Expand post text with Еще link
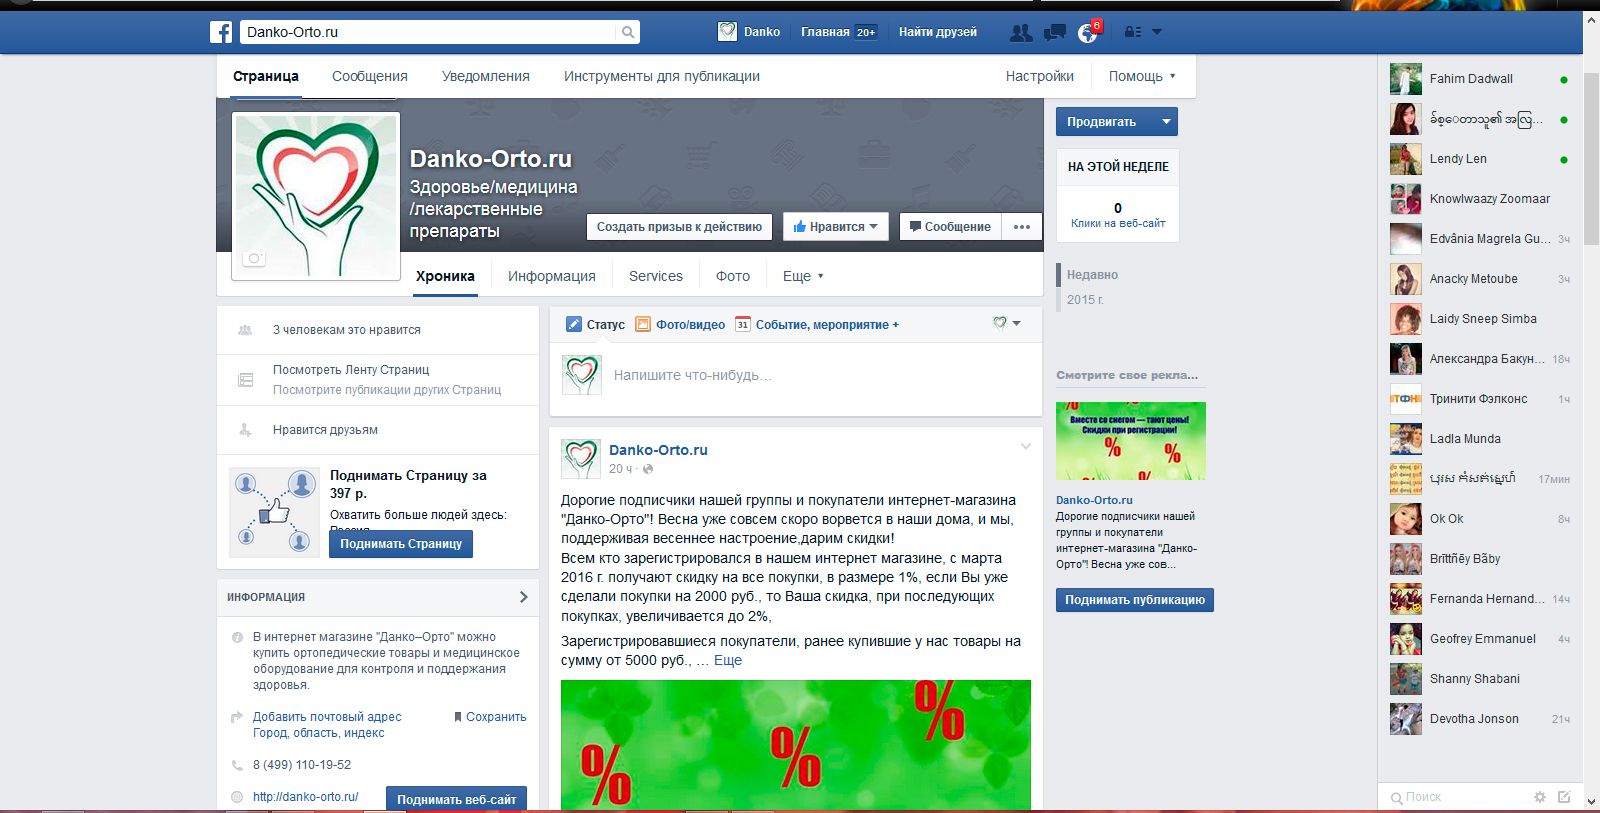1600x813 pixels. coord(728,660)
